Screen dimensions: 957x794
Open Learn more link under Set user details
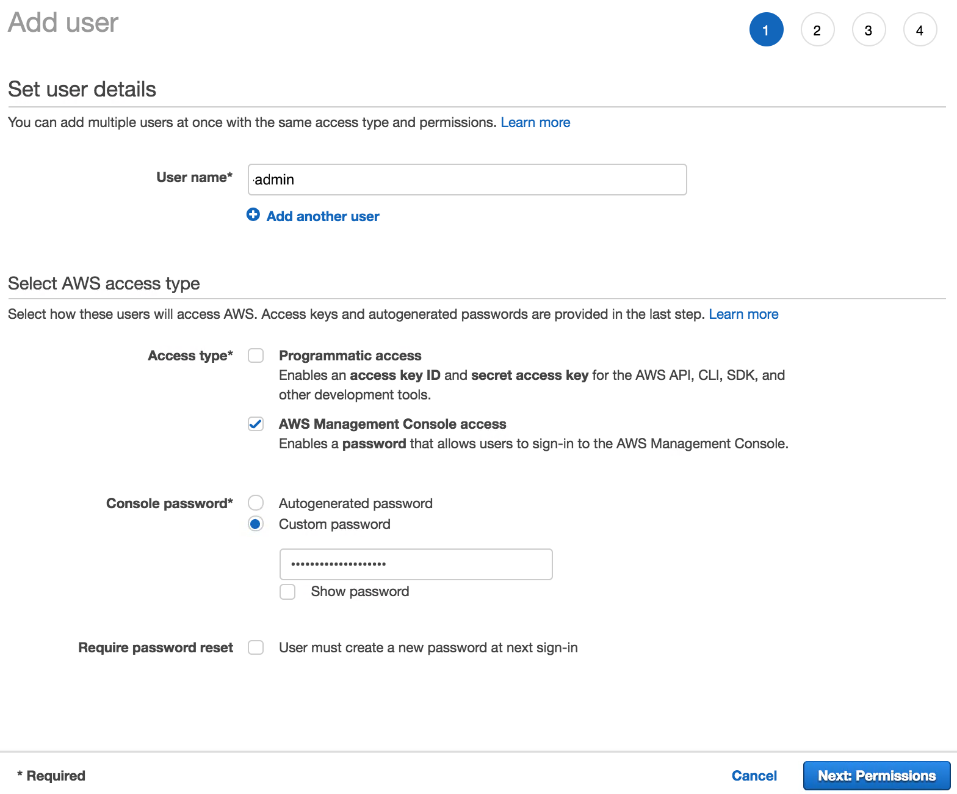coord(535,123)
